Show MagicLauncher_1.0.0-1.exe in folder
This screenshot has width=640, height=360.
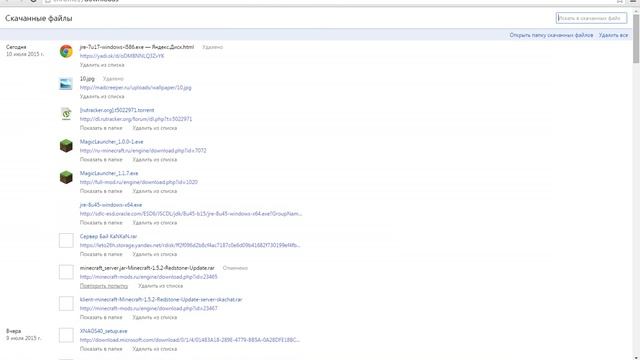(x=101, y=160)
